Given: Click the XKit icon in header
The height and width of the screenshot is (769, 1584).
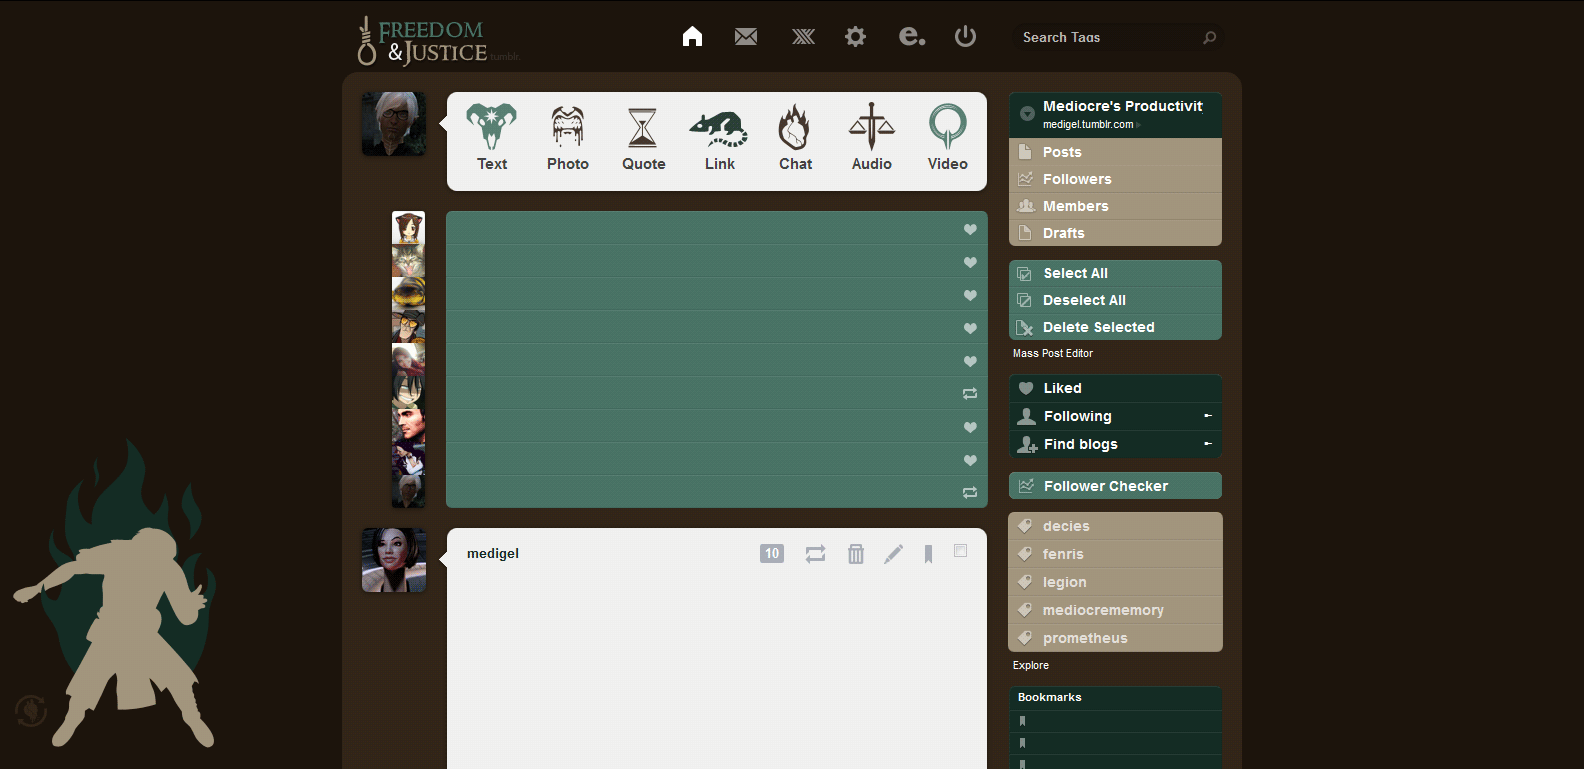Looking at the screenshot, I should click(x=803, y=37).
